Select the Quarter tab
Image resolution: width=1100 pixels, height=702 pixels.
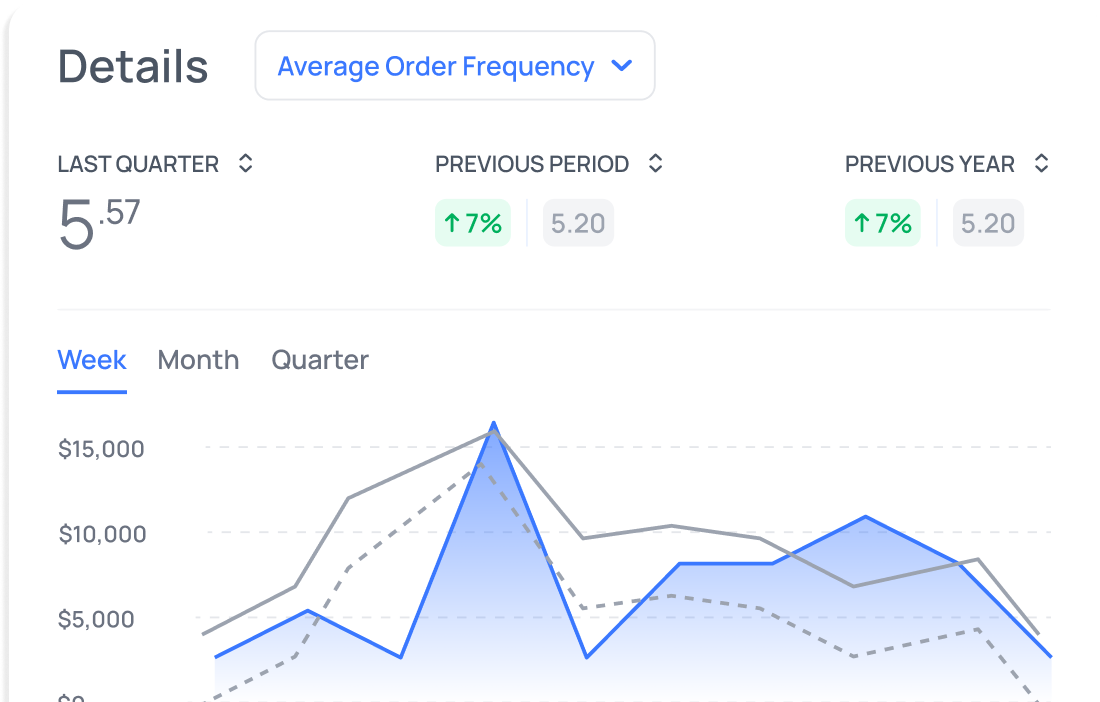(320, 360)
